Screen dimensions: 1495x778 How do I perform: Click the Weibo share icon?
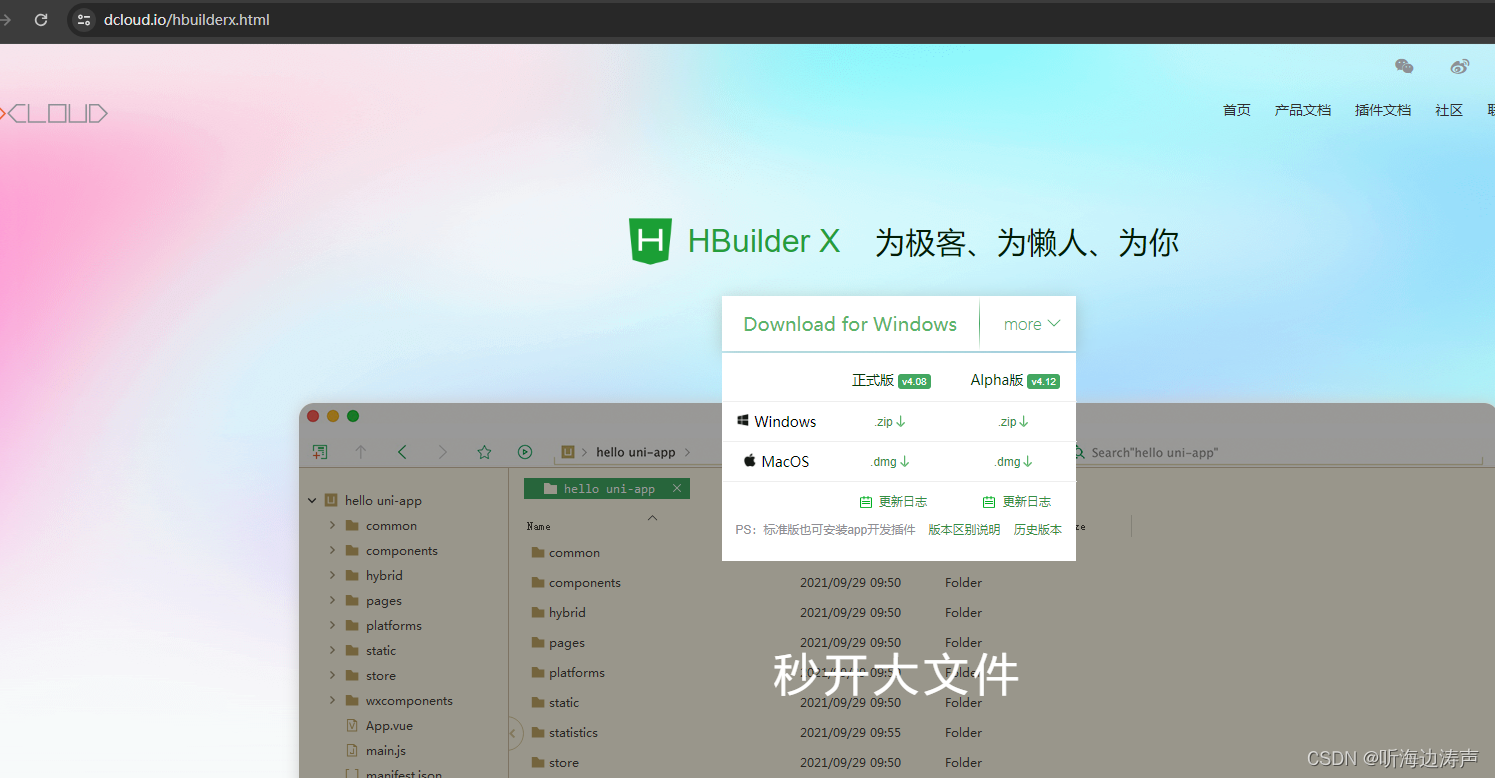tap(1459, 66)
